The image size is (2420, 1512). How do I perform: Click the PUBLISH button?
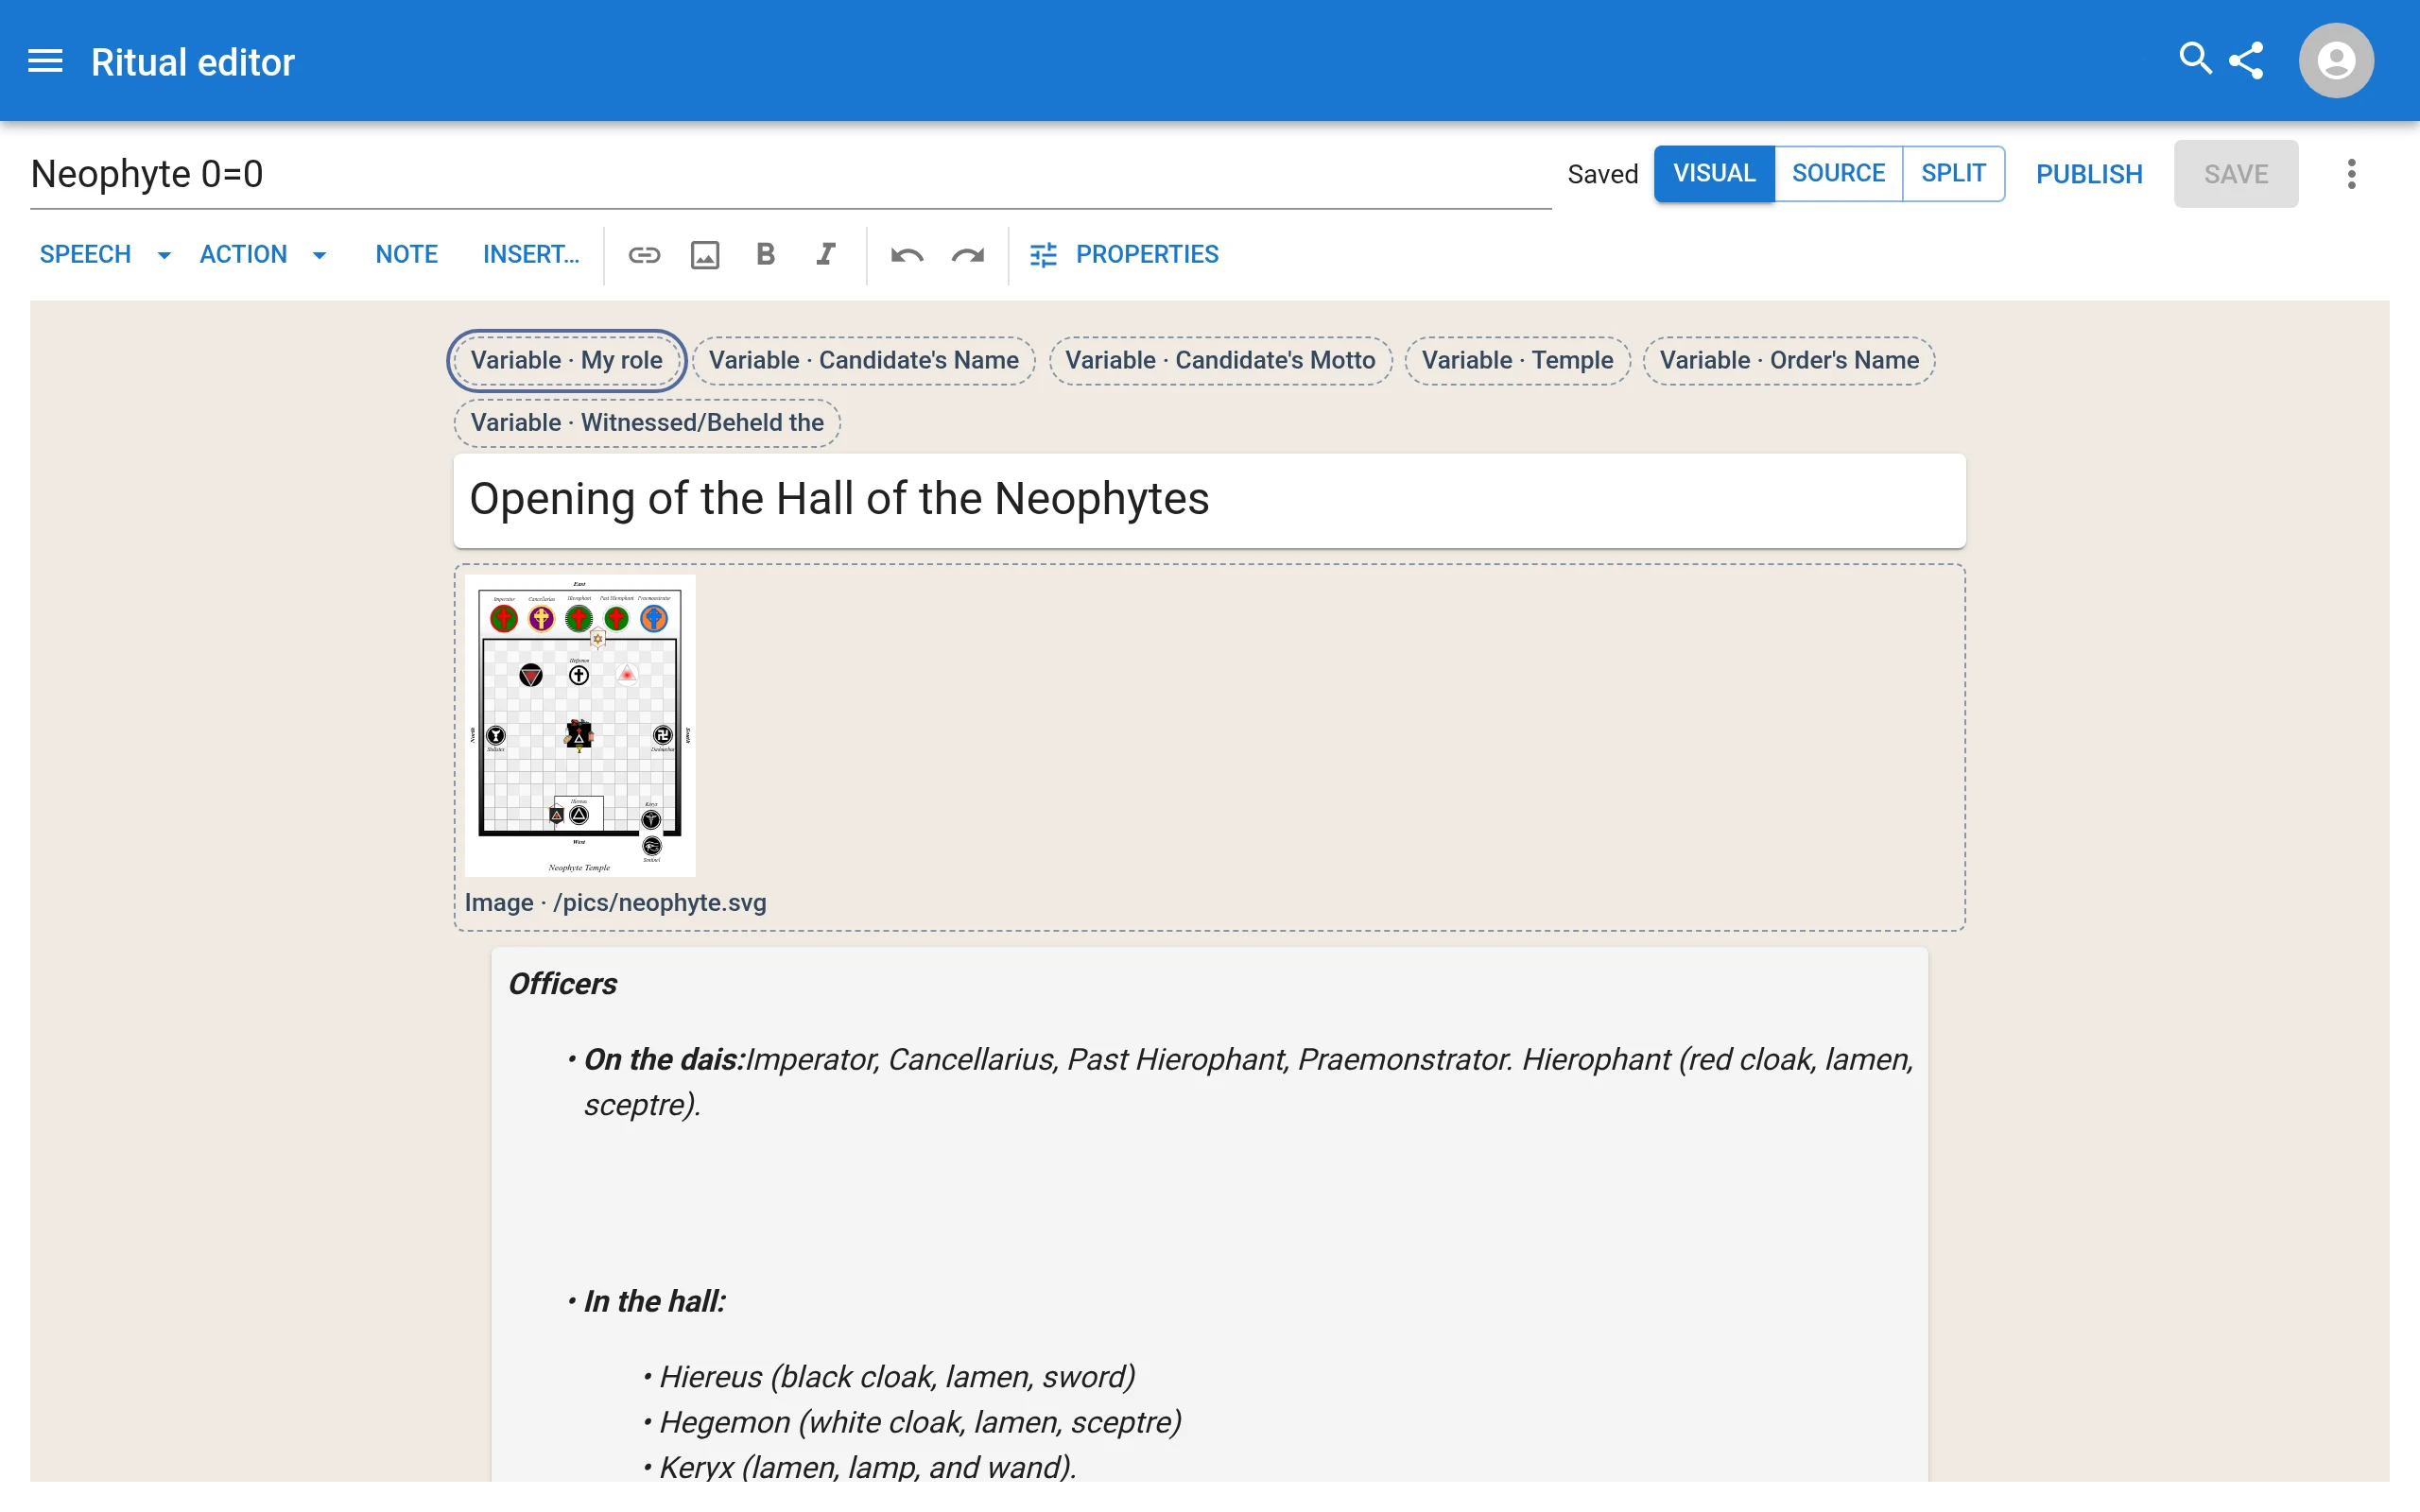(2089, 174)
